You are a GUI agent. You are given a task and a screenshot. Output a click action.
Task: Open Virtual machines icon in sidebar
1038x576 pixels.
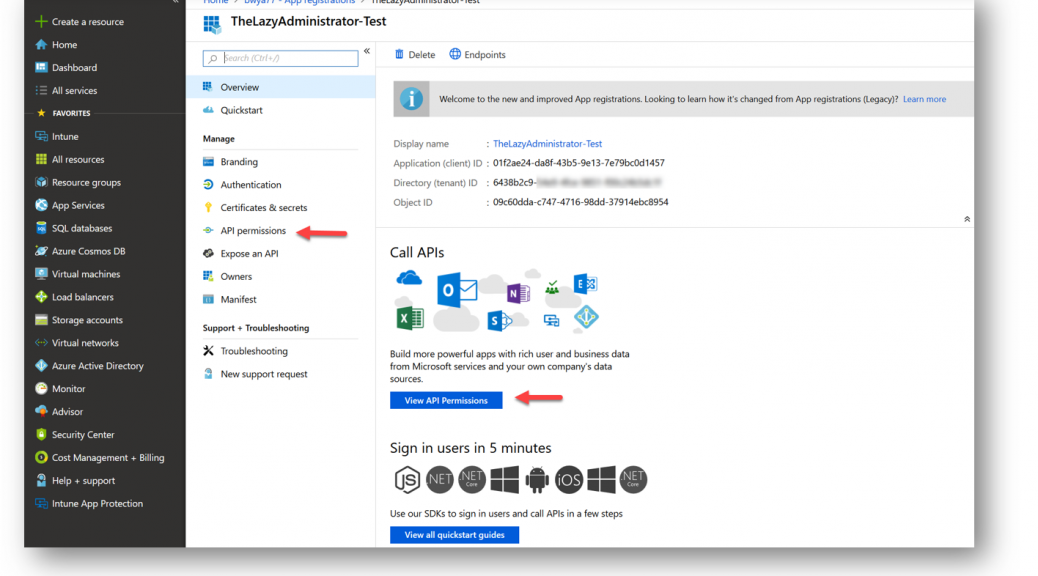tap(41, 274)
